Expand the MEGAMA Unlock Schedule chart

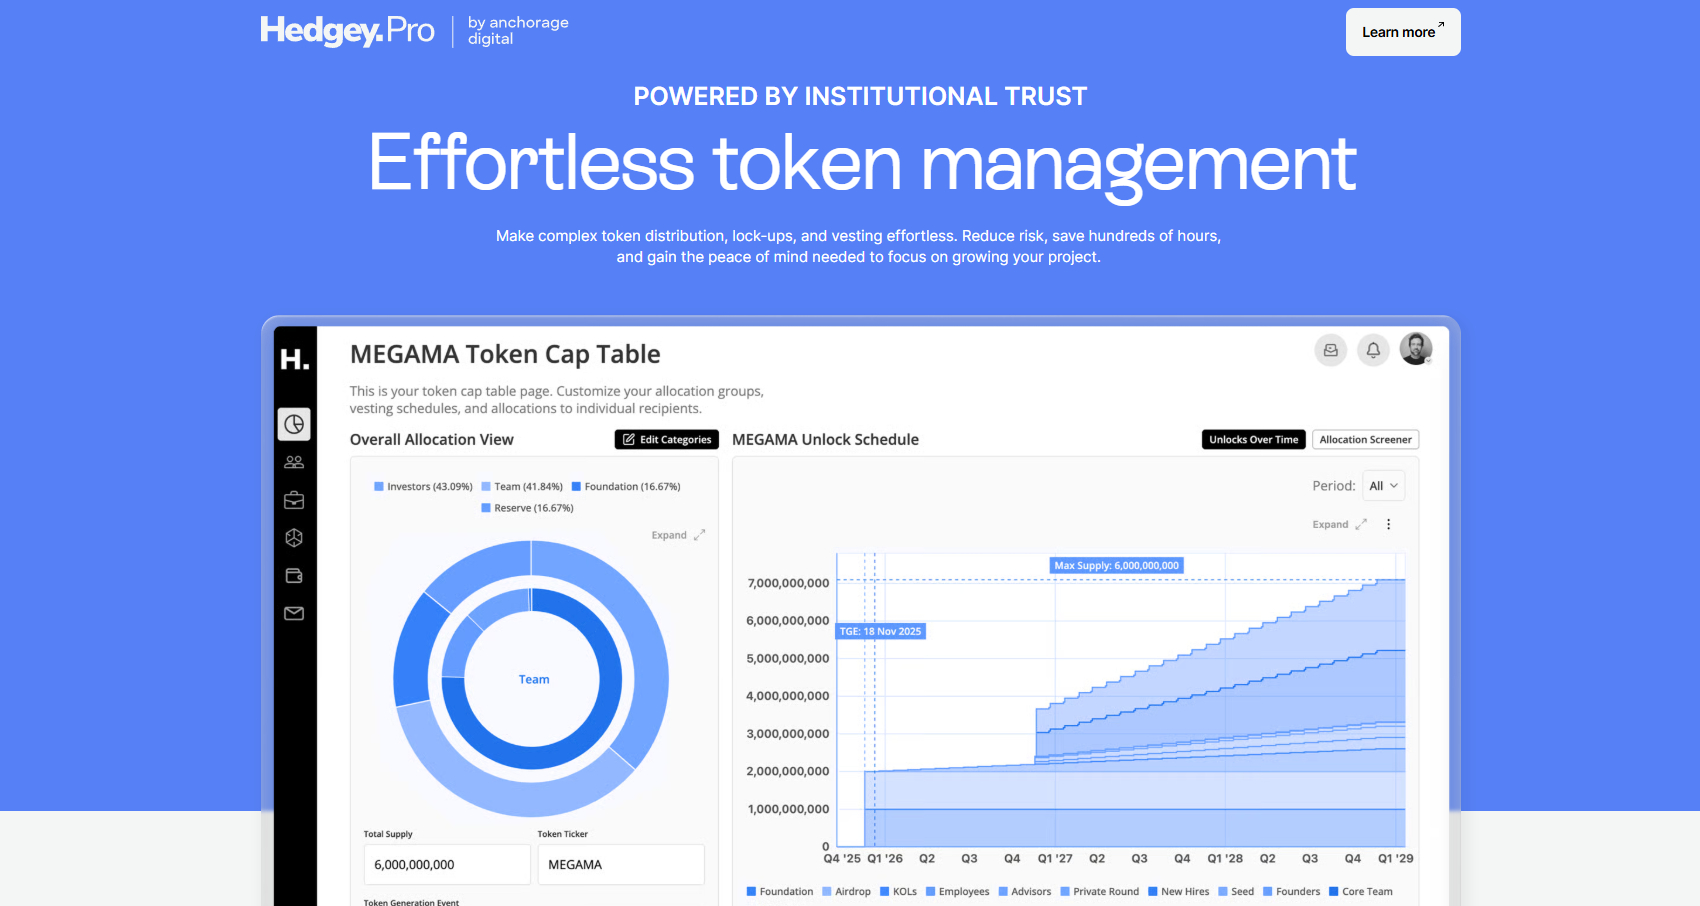click(1339, 524)
